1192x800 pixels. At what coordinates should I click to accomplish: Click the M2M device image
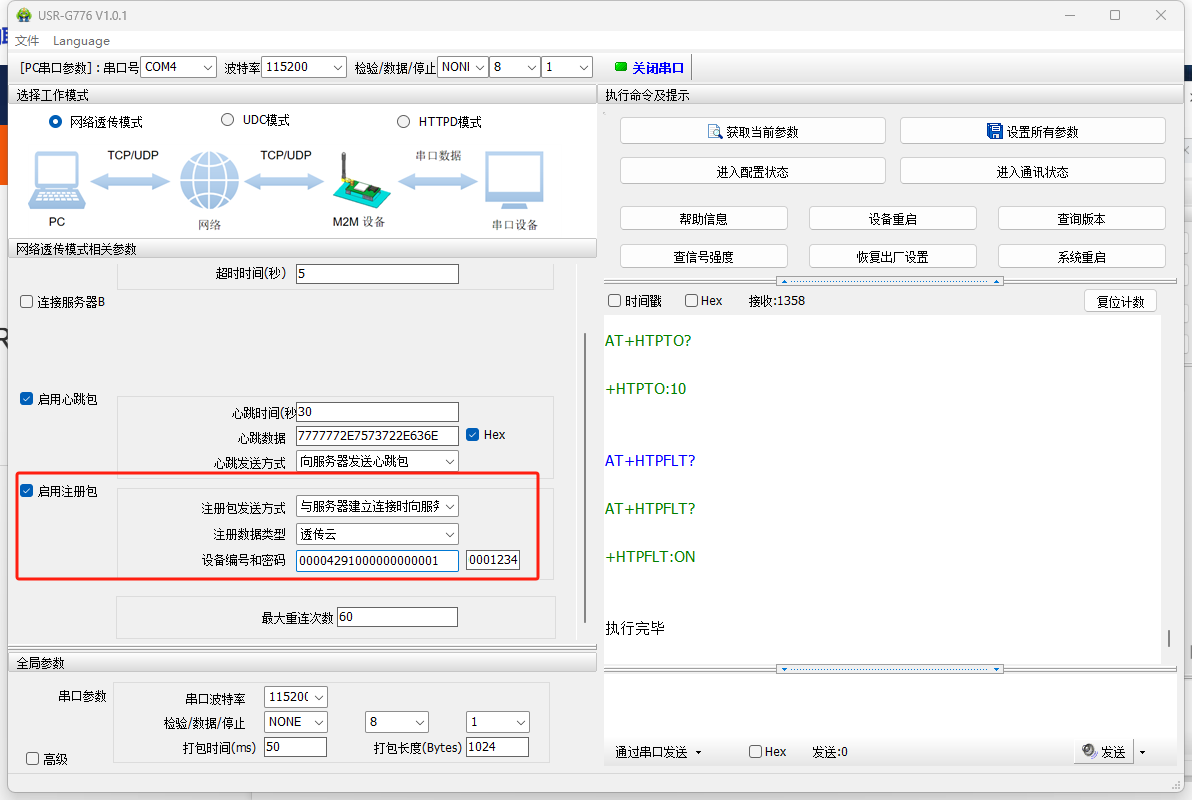click(358, 186)
